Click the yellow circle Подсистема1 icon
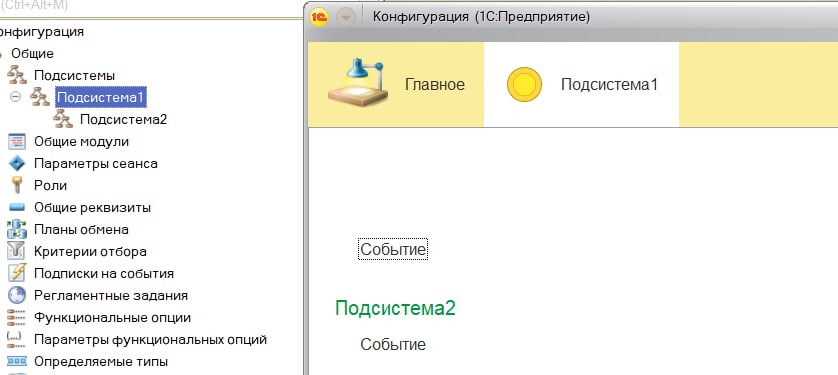Screen dimensions: 838x375 [x=524, y=84]
